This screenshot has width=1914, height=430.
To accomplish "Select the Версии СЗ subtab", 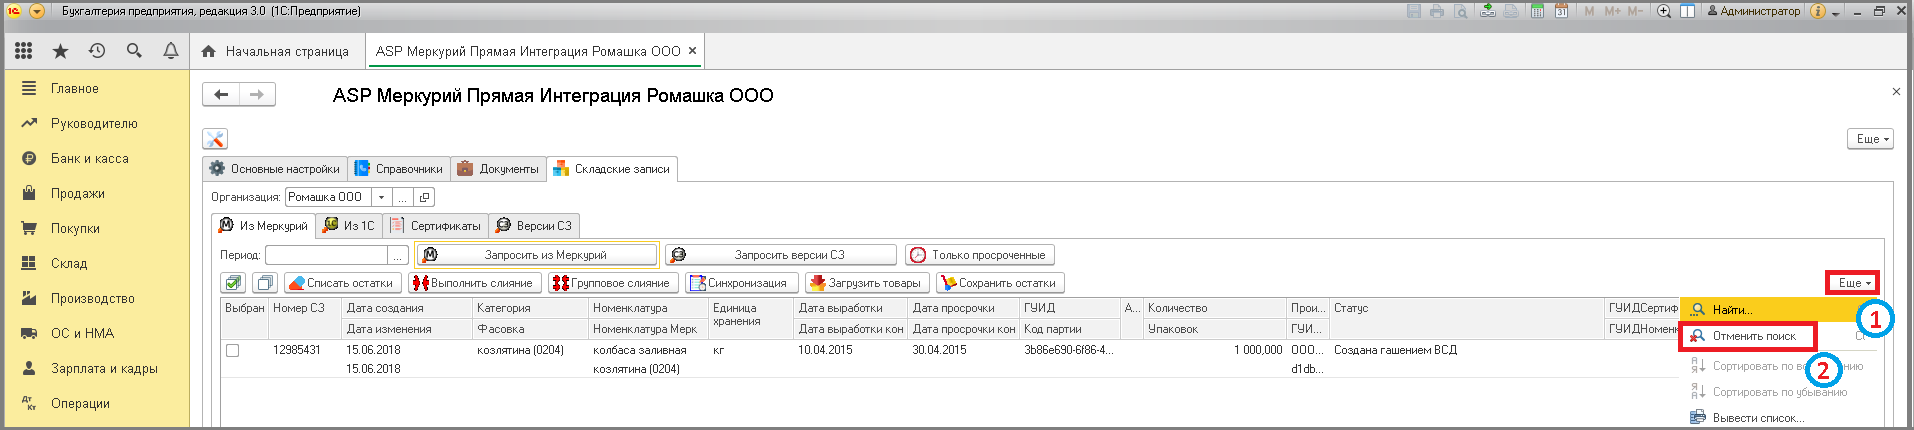I will [x=534, y=225].
